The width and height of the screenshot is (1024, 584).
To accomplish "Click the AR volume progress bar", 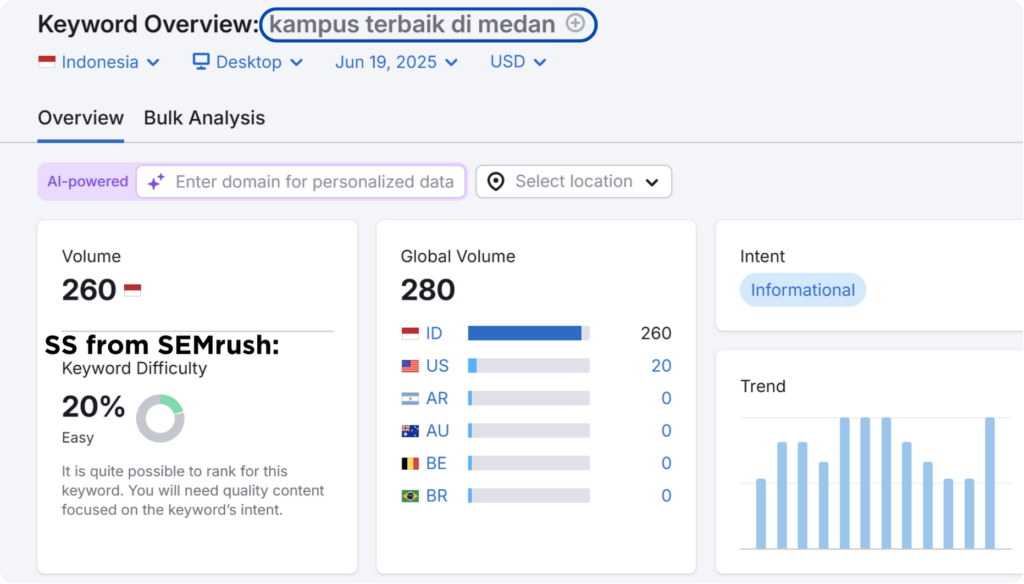I will coord(529,398).
